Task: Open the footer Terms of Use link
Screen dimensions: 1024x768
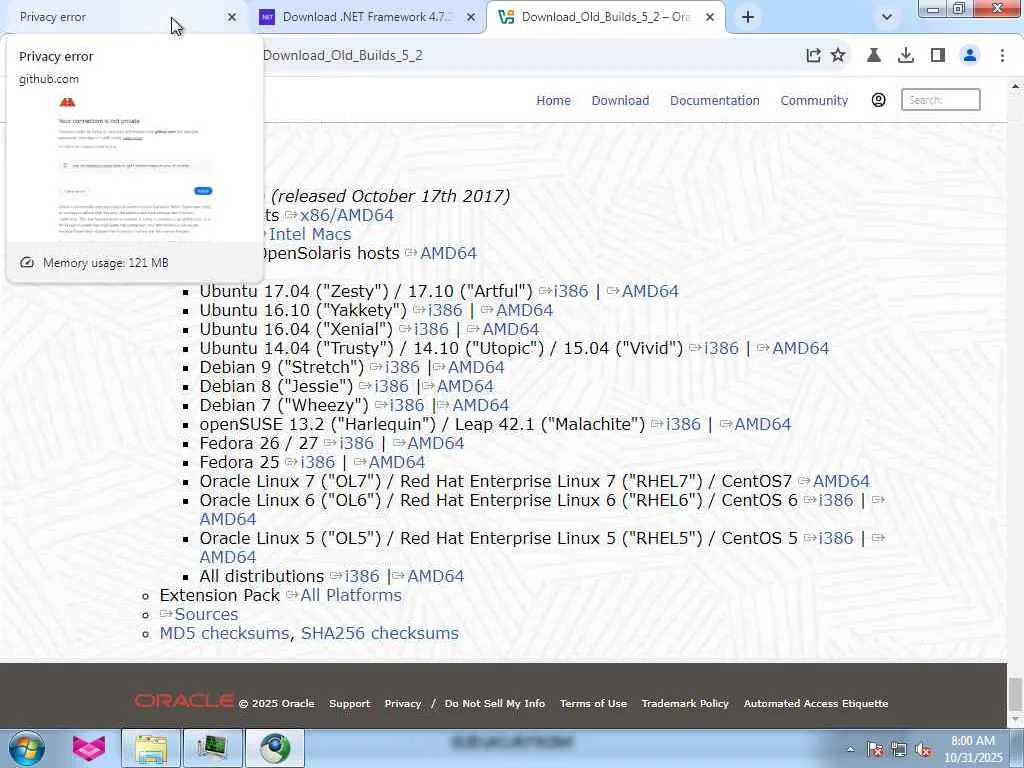Action: 593,703
